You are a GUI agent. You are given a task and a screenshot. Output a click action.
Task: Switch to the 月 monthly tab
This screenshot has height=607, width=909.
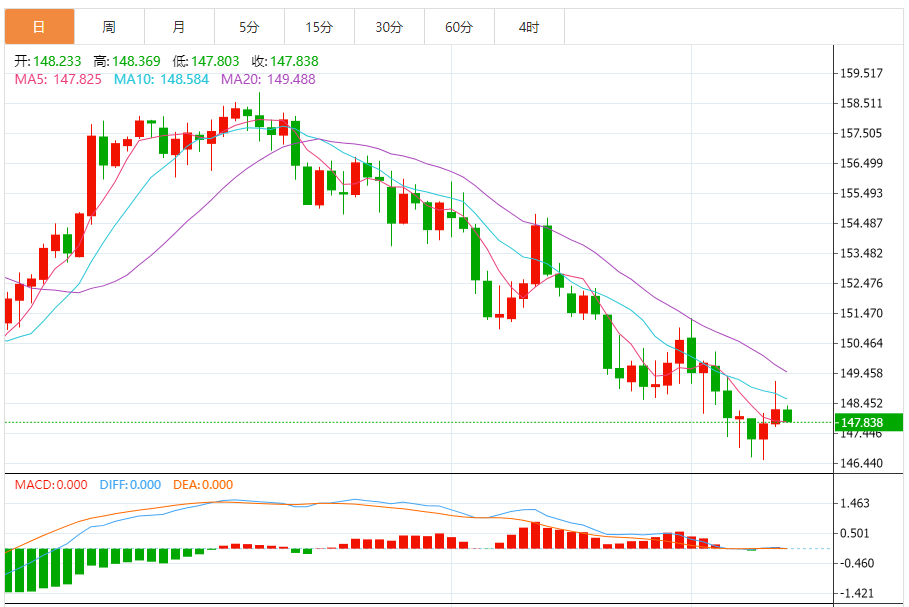pos(180,27)
